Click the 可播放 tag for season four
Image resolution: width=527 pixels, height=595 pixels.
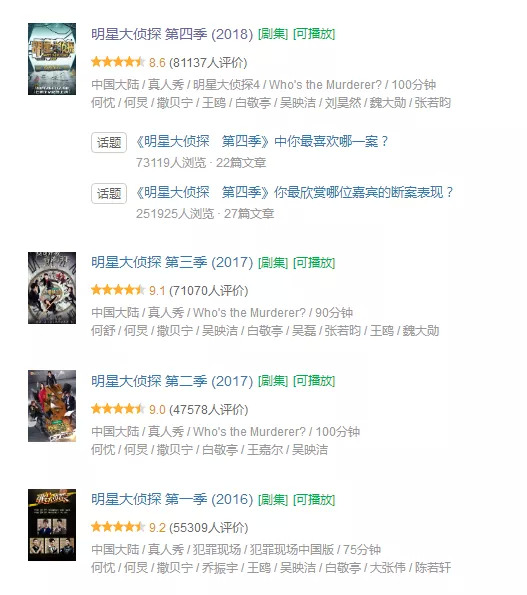coord(314,34)
